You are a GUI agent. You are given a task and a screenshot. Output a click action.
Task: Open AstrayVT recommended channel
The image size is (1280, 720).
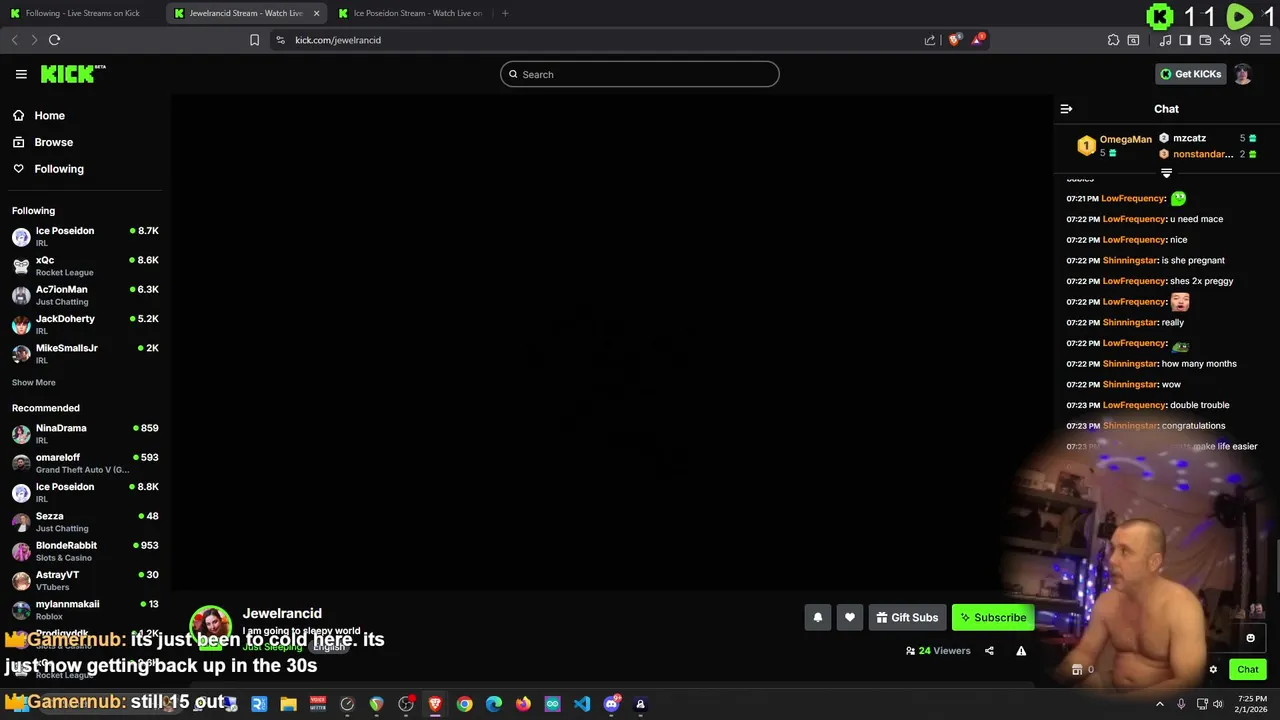tap(85, 580)
